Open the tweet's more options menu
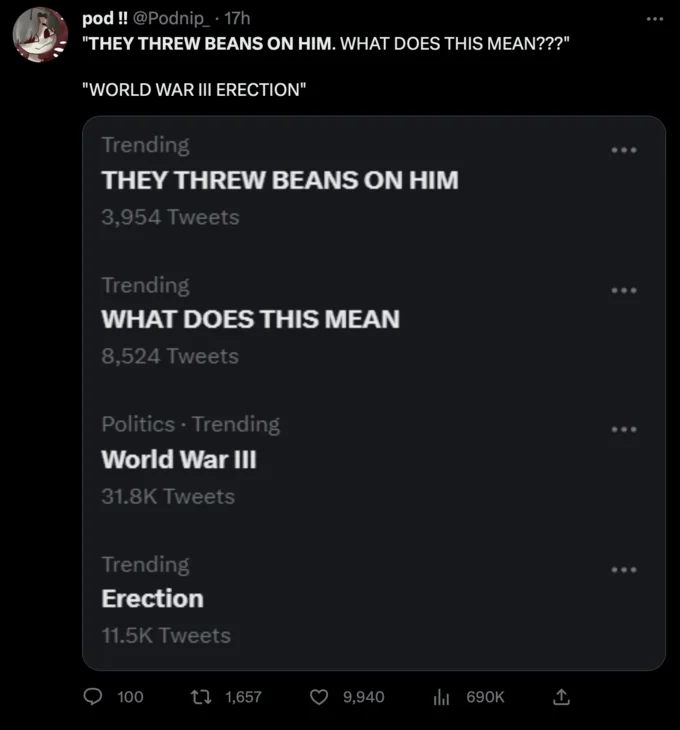 coord(654,19)
